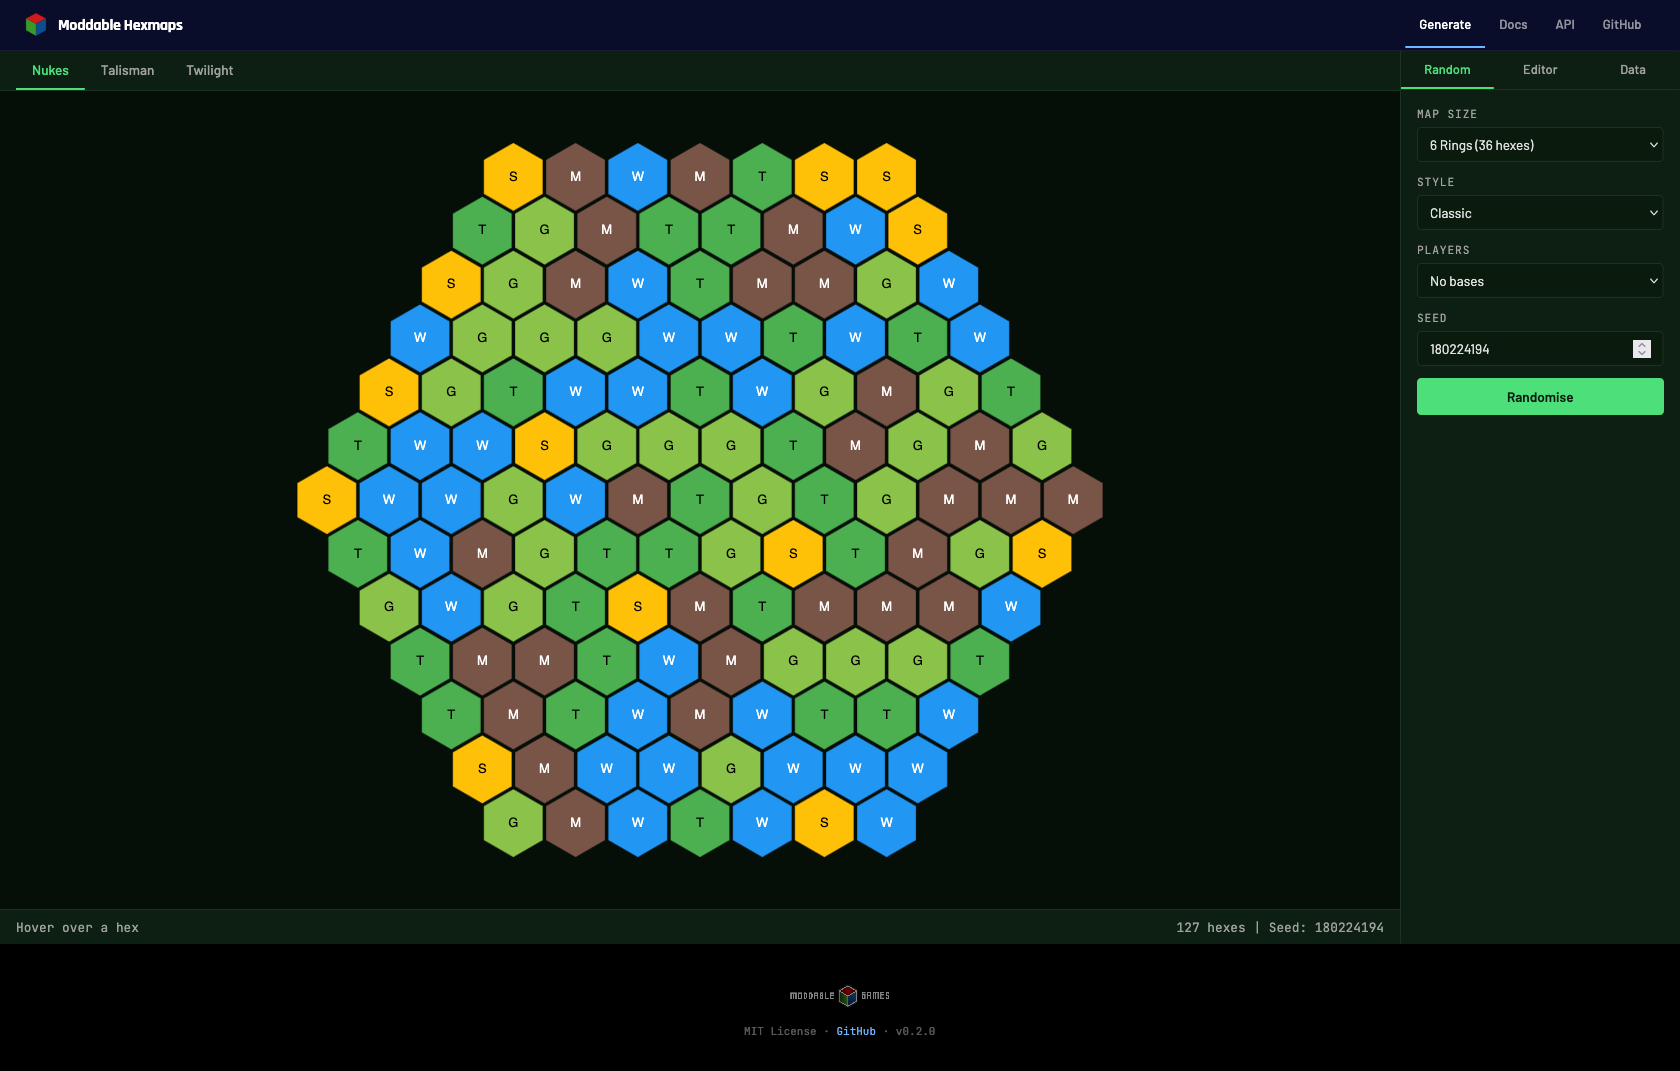Click the STYLE label
This screenshot has height=1071, width=1680.
(x=1436, y=182)
